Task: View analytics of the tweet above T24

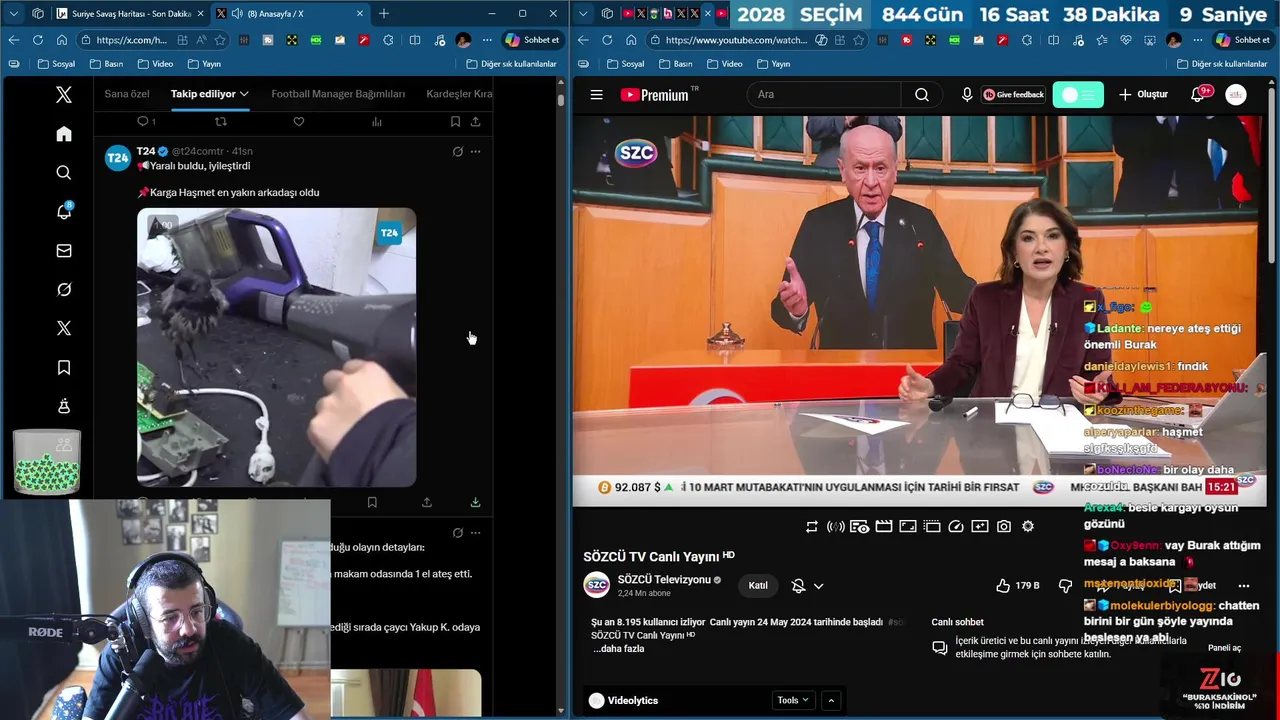Action: [376, 121]
